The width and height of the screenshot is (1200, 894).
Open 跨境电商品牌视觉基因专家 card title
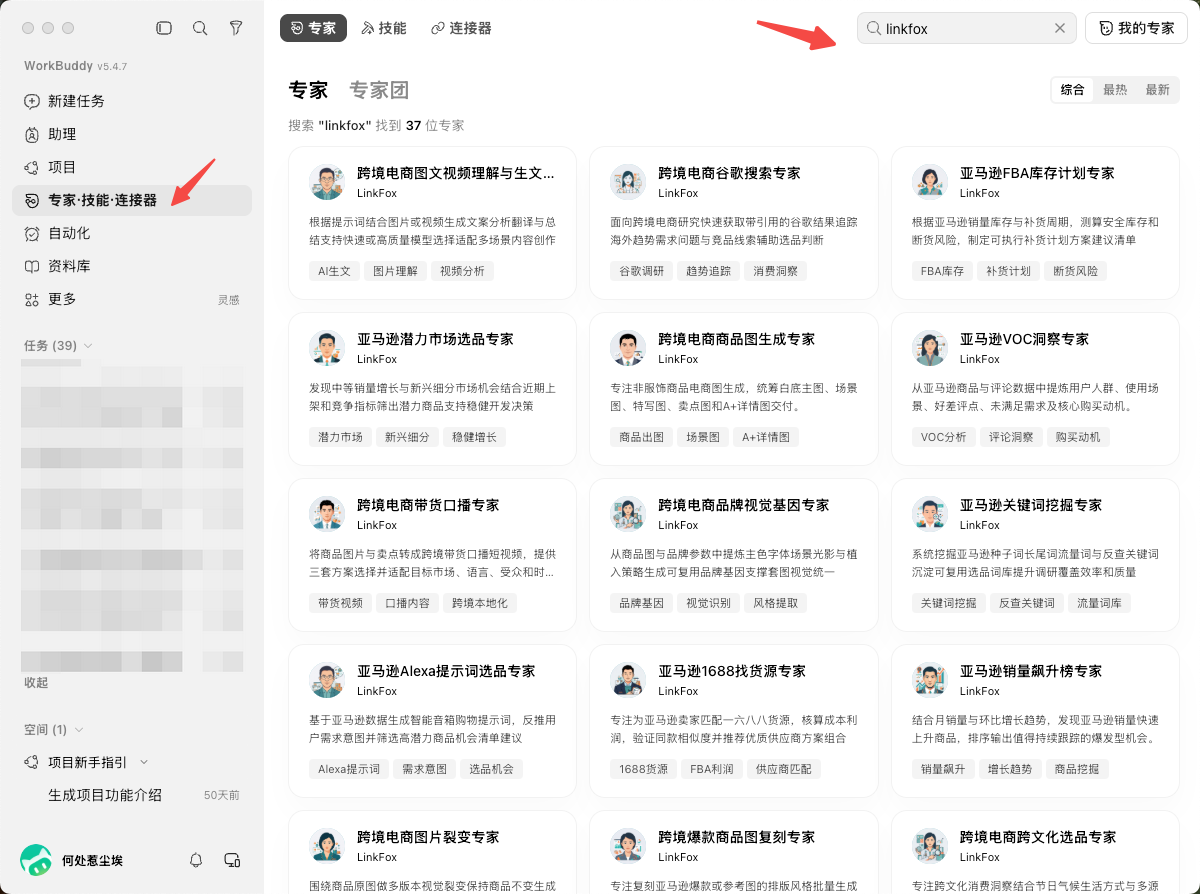click(743, 505)
